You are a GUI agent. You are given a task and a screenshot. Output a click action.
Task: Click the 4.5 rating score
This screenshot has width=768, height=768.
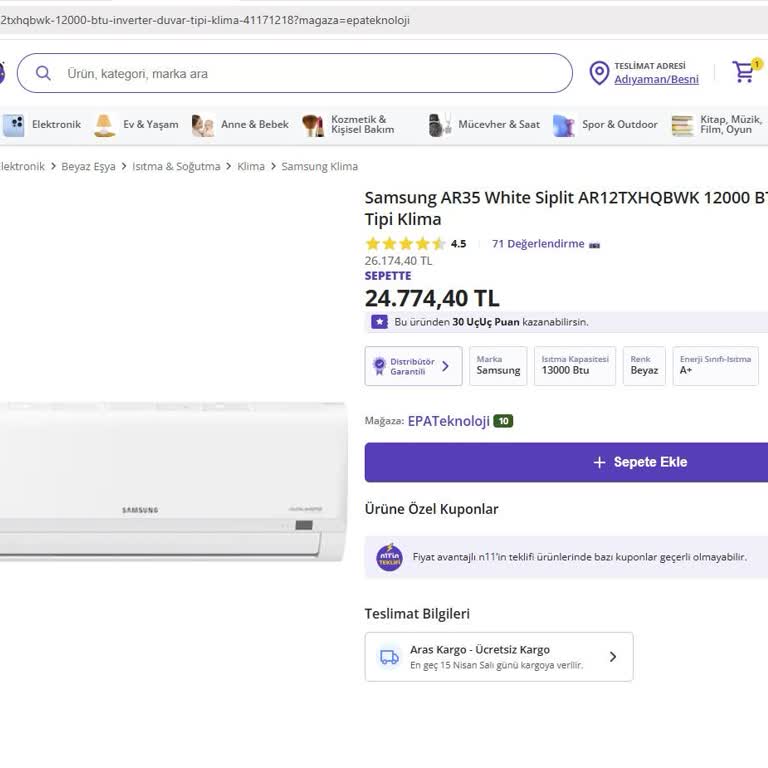(458, 243)
